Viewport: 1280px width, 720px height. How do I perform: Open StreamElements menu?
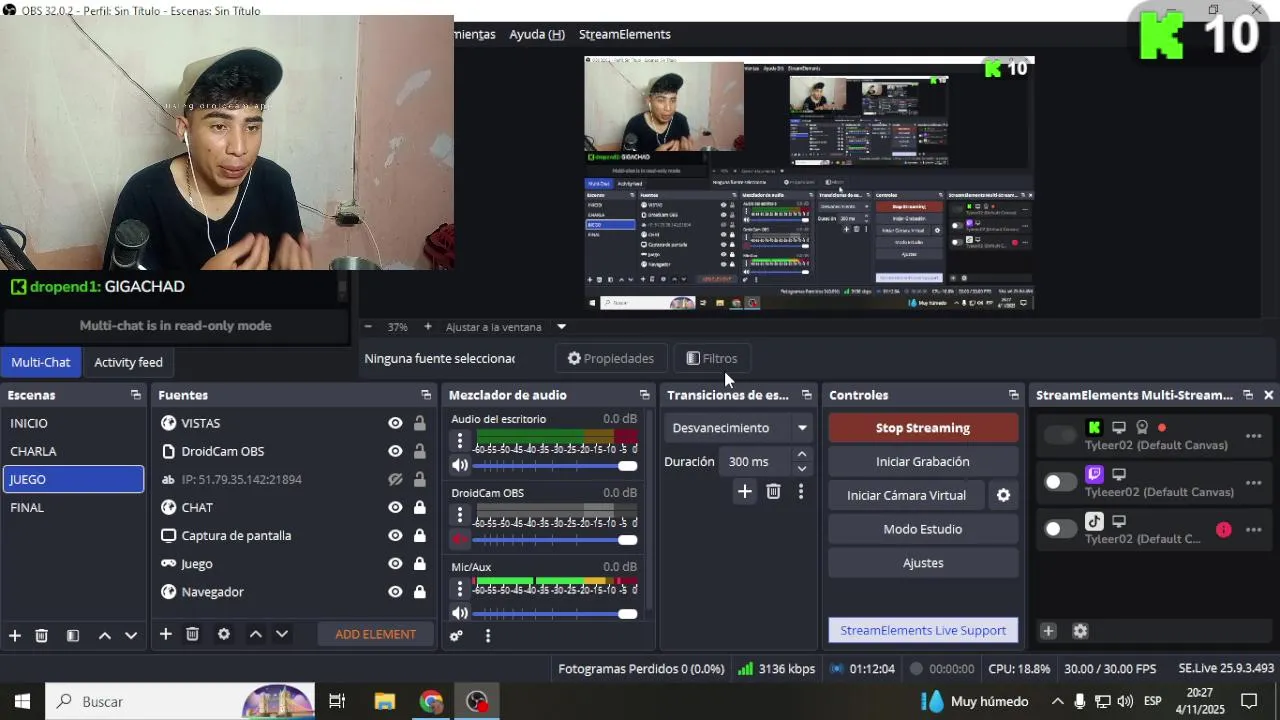[x=624, y=34]
